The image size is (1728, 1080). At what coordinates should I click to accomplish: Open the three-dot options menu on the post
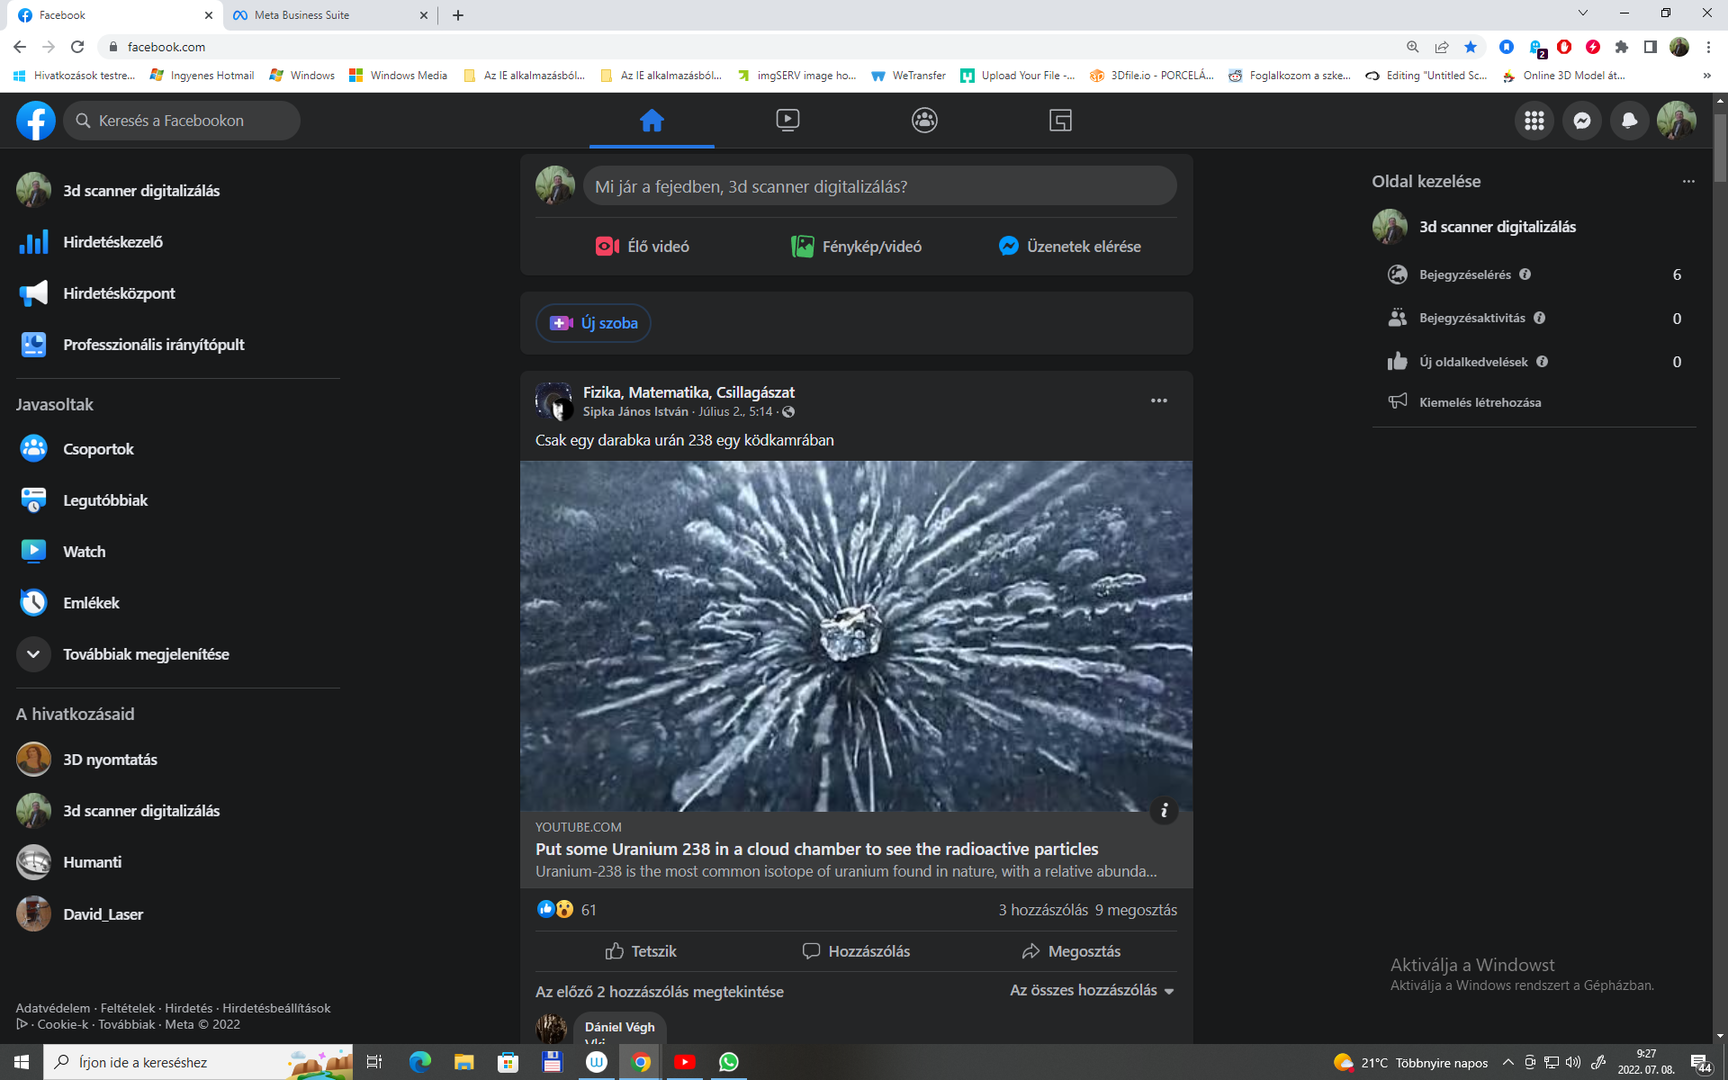coord(1158,401)
